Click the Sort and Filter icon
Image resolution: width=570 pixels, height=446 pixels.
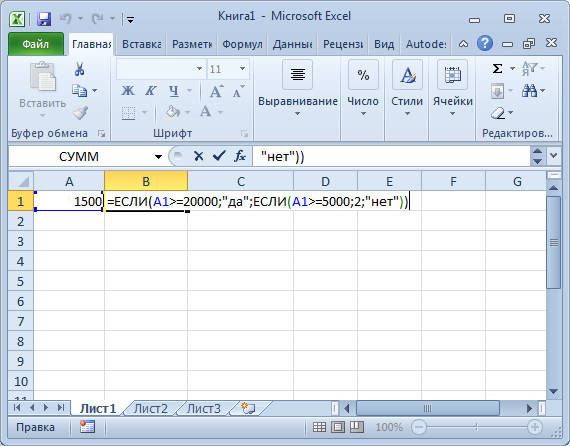coord(529,68)
